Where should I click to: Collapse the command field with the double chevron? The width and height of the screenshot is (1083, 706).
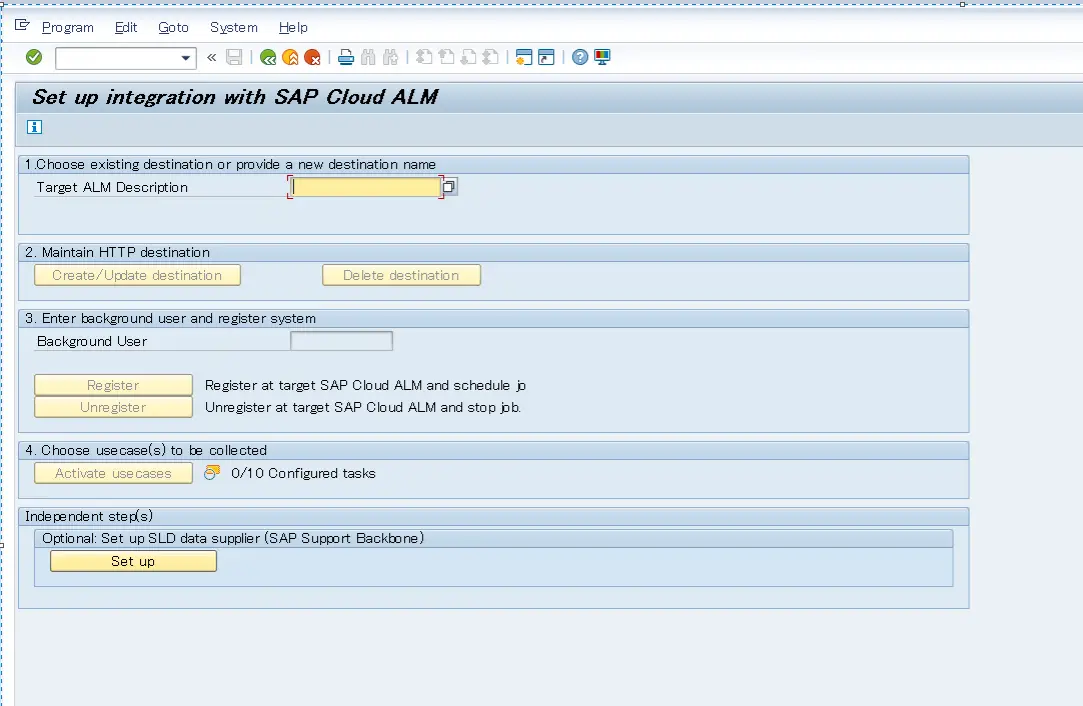coord(211,57)
